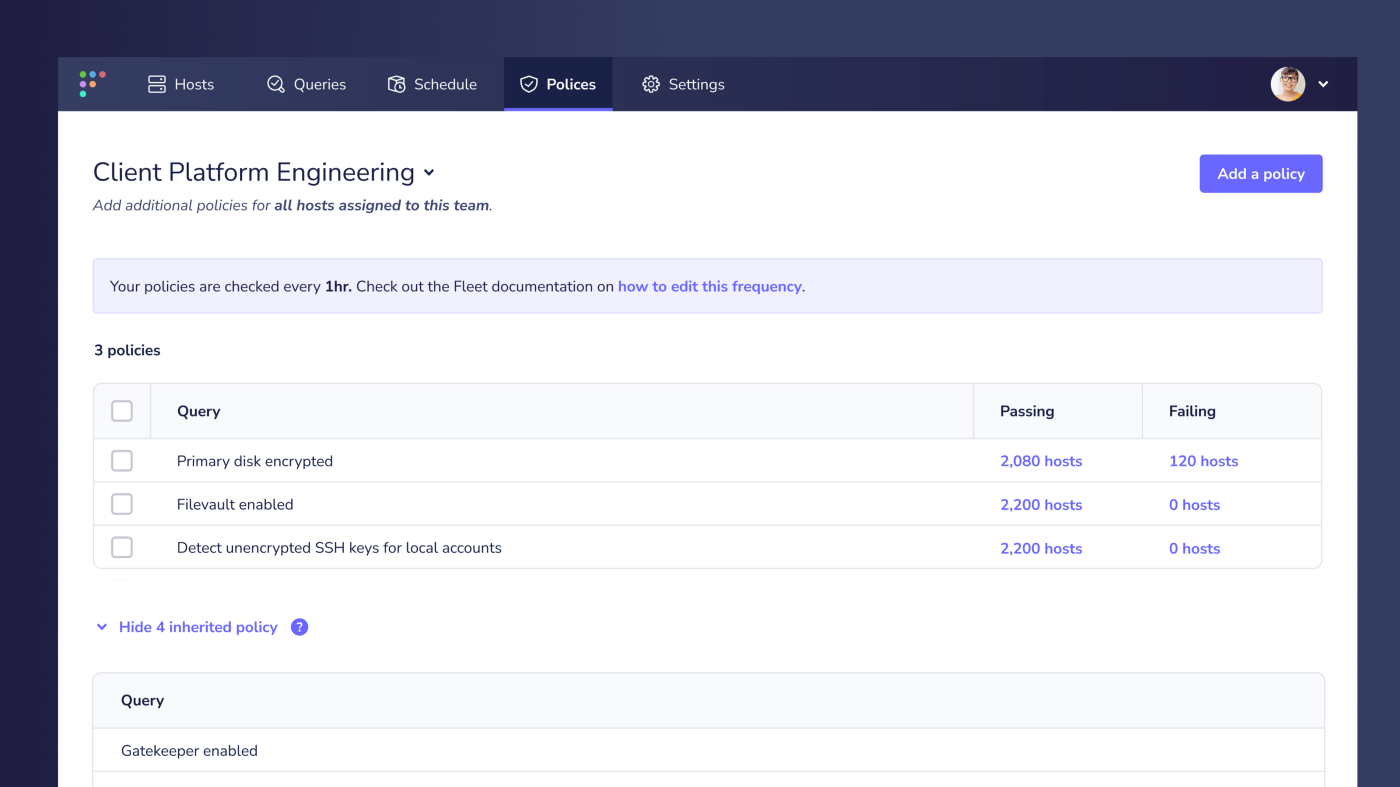This screenshot has height=787, width=1400.
Task: Click the Passing column header
Action: (x=1027, y=411)
